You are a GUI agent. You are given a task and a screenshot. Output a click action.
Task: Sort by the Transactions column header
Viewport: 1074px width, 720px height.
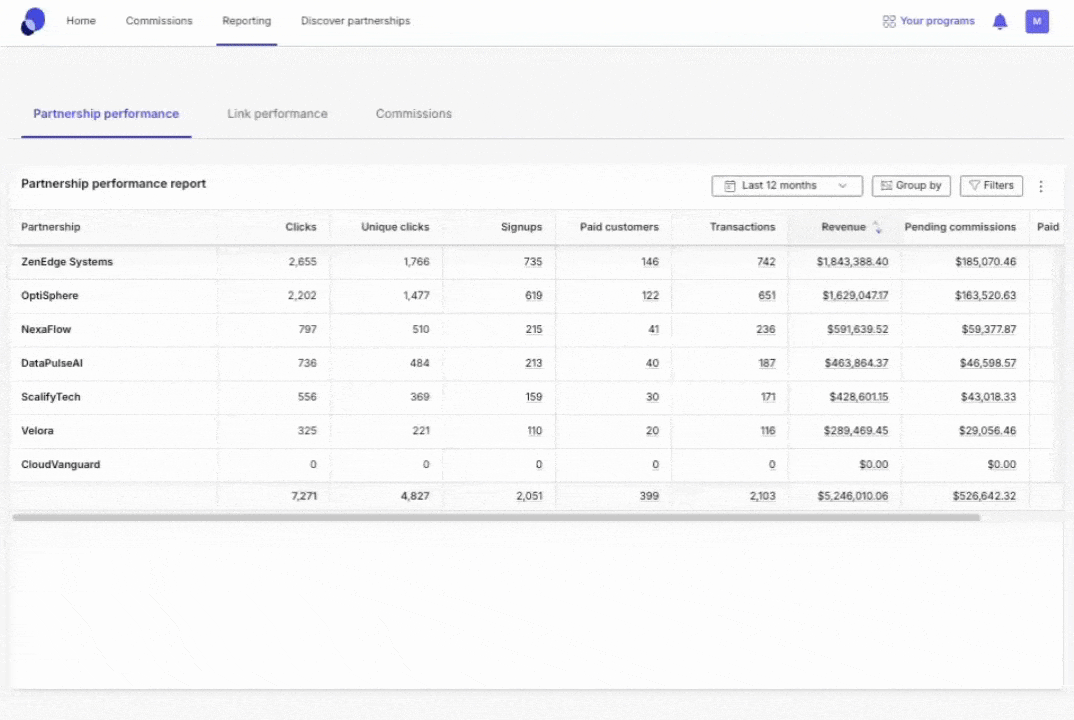tap(742, 227)
